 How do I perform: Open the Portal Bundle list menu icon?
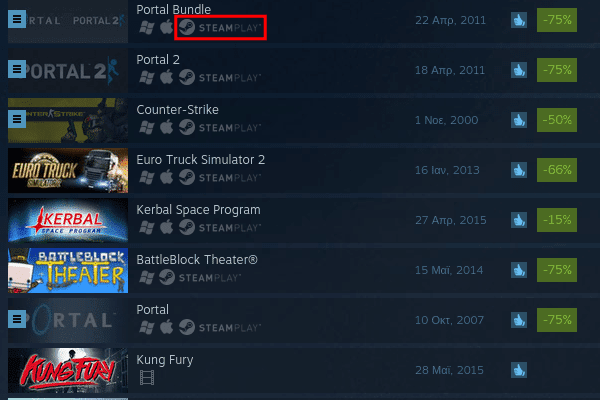coord(17,19)
